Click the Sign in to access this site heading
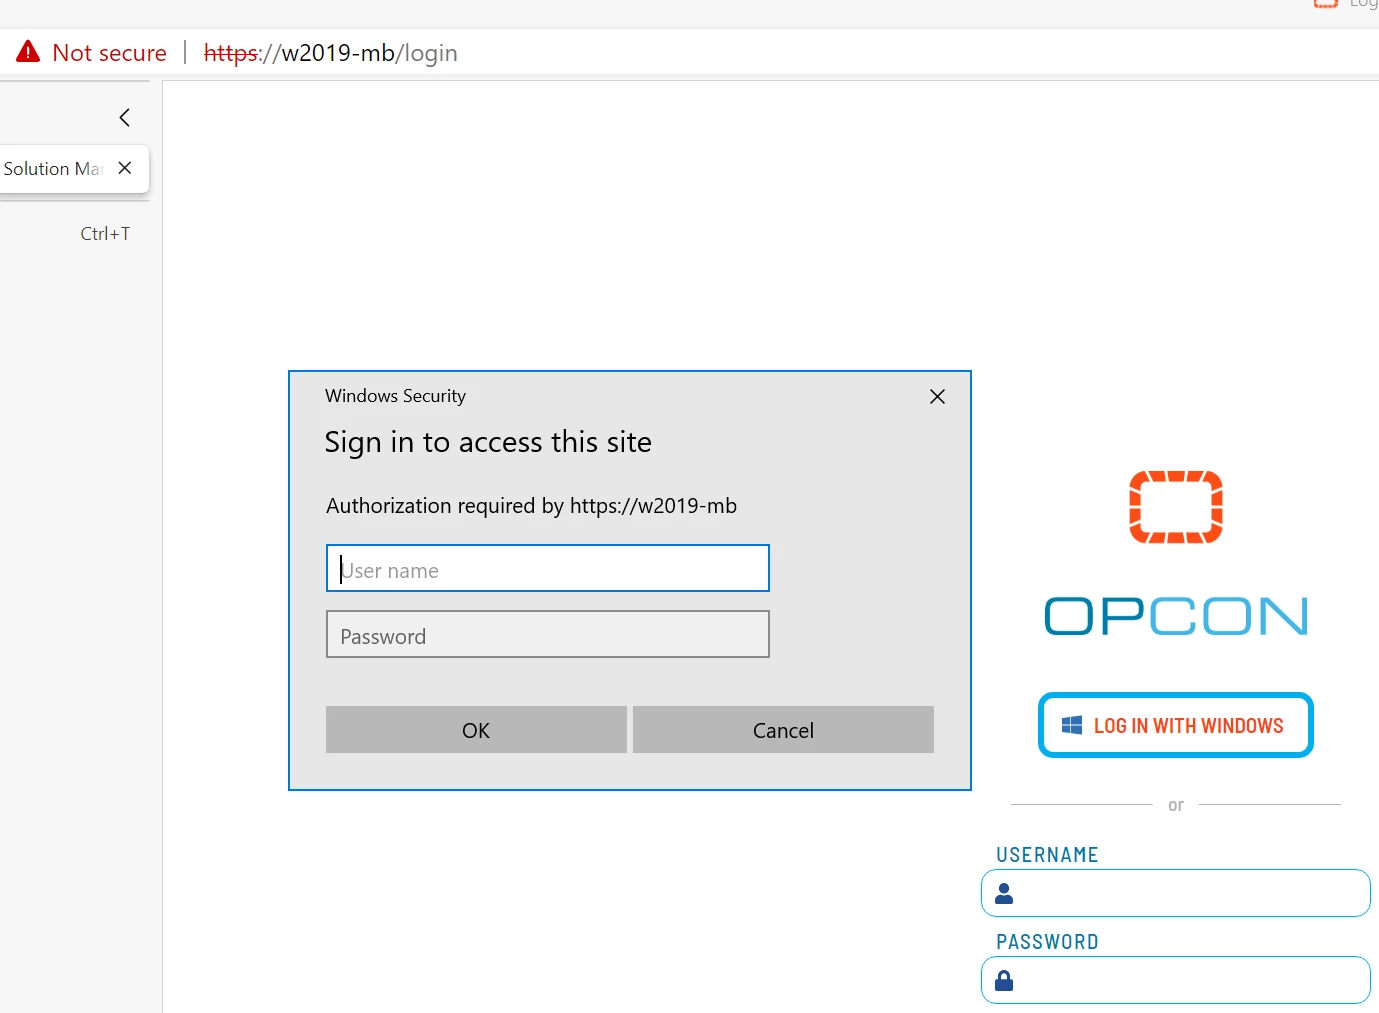Screen dimensions: 1379x1013 point(488,442)
